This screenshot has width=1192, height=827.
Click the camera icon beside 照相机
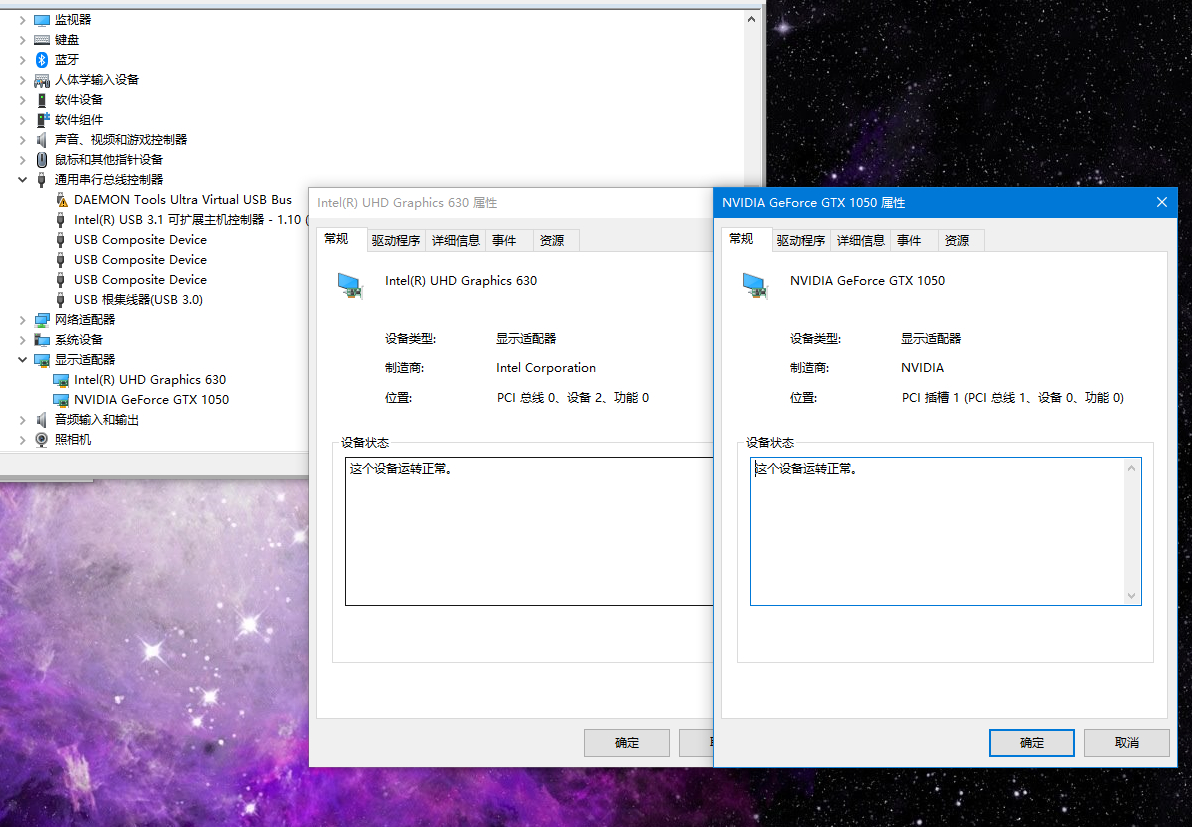42,439
